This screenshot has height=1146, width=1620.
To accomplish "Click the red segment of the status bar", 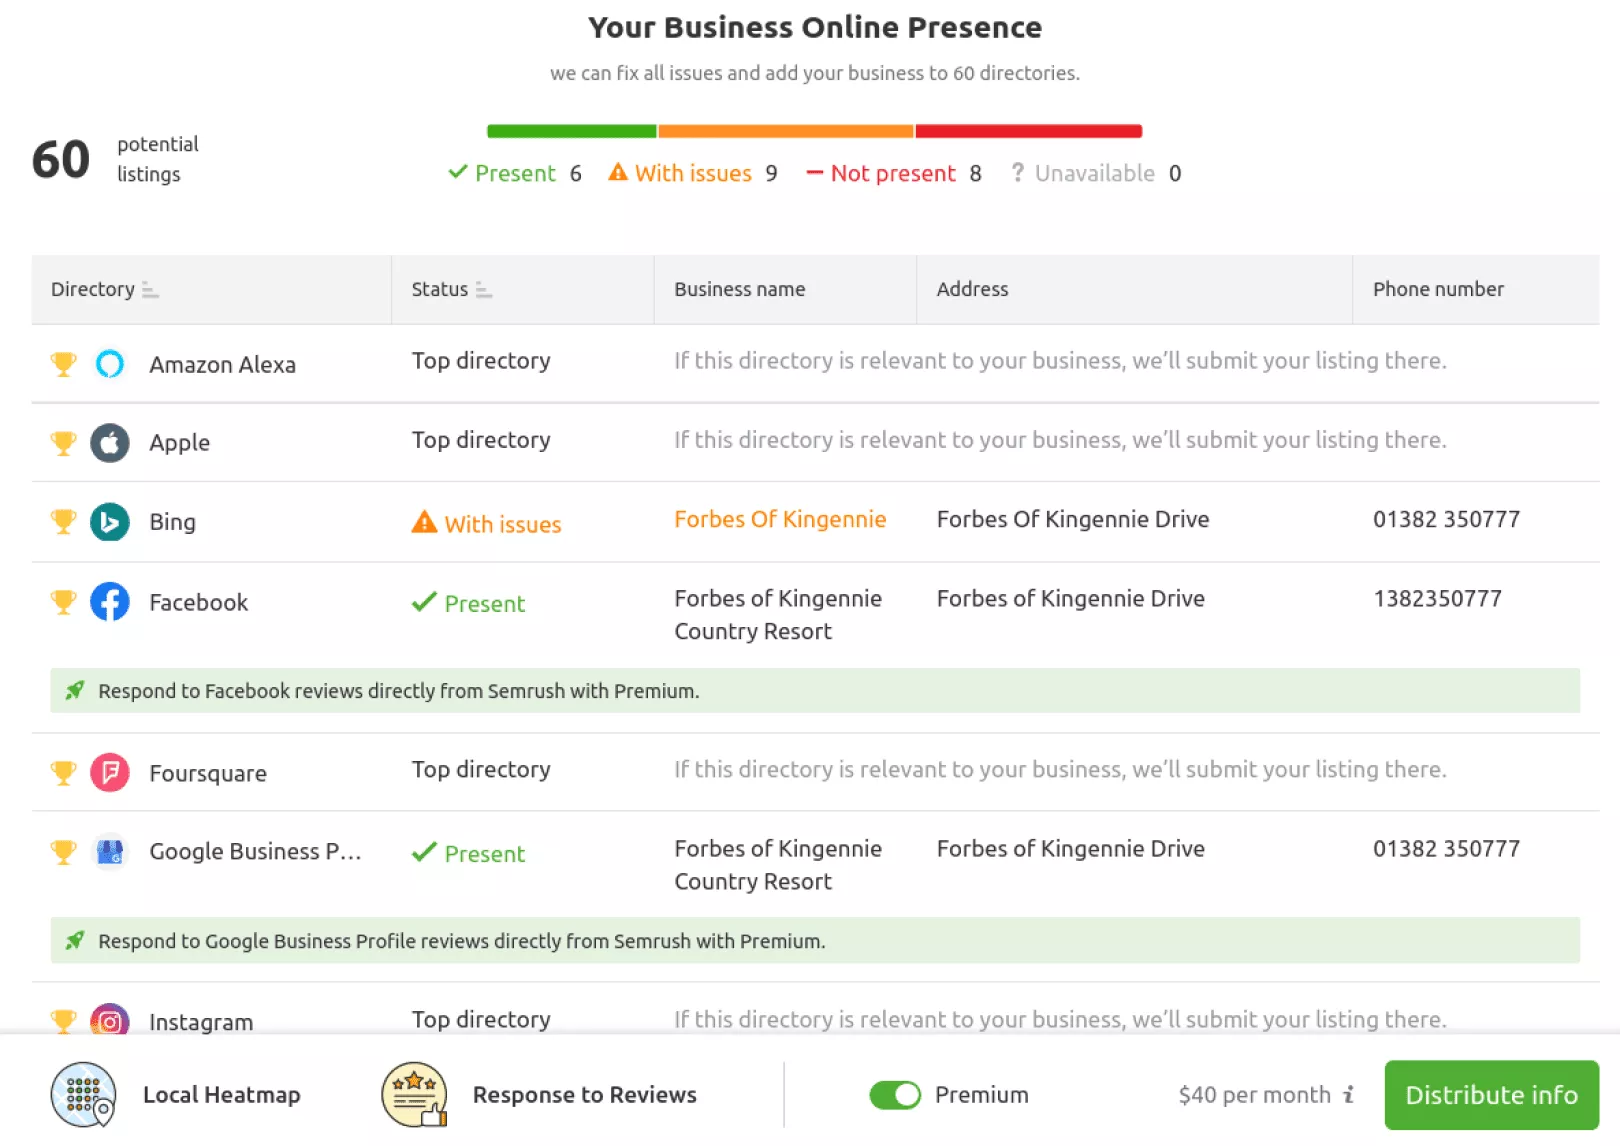I will pos(1028,131).
